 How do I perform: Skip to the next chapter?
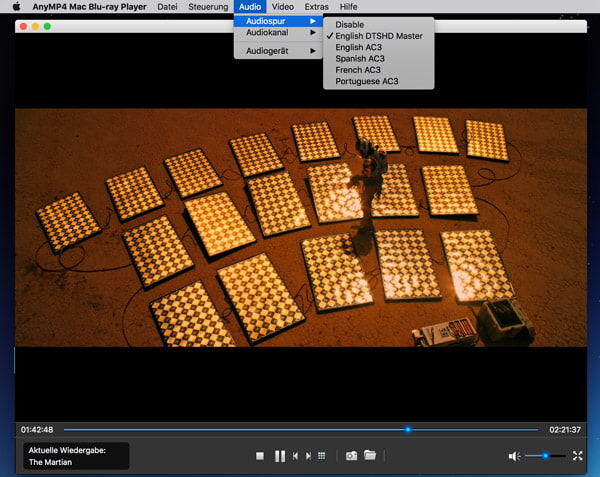pos(308,456)
